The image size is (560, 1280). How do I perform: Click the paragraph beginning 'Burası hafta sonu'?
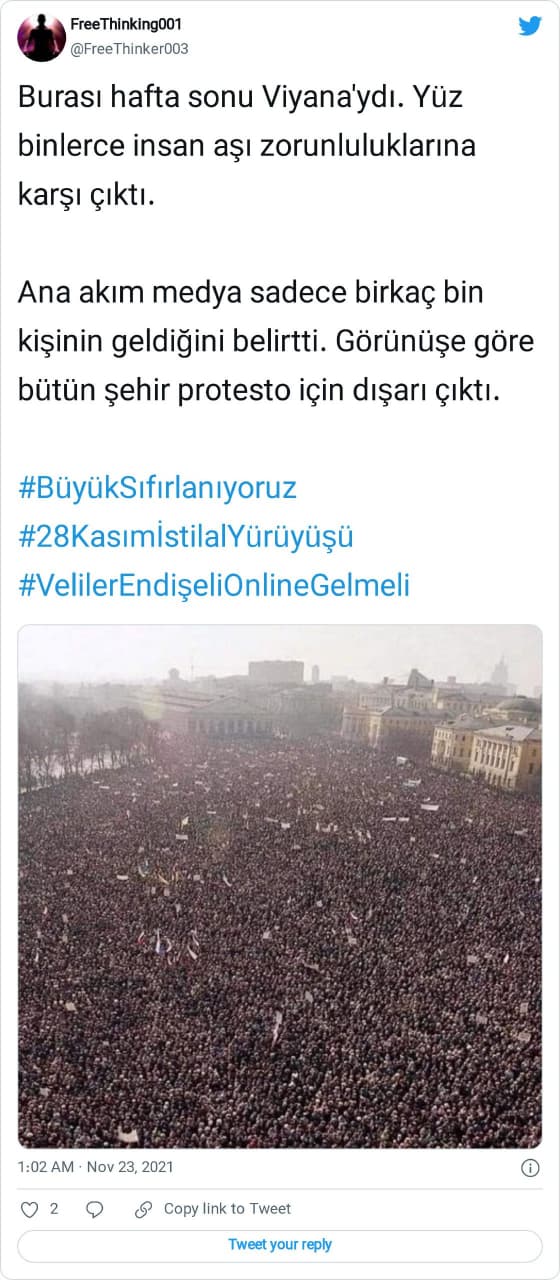(247, 146)
